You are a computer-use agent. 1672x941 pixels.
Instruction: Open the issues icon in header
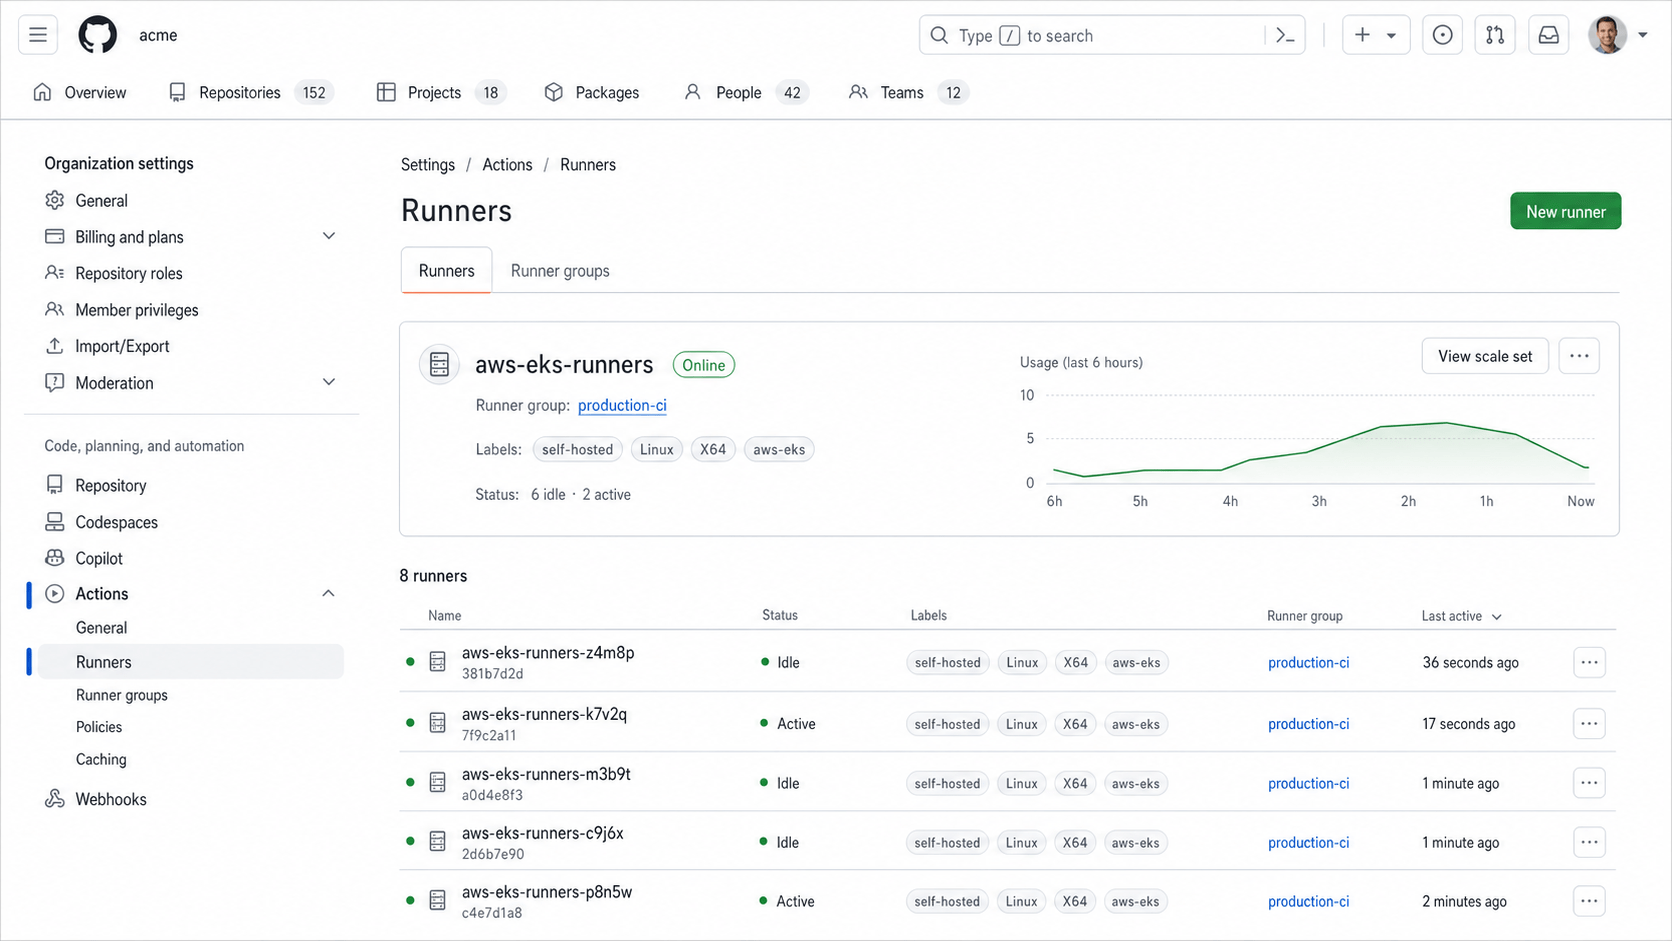pyautogui.click(x=1442, y=35)
